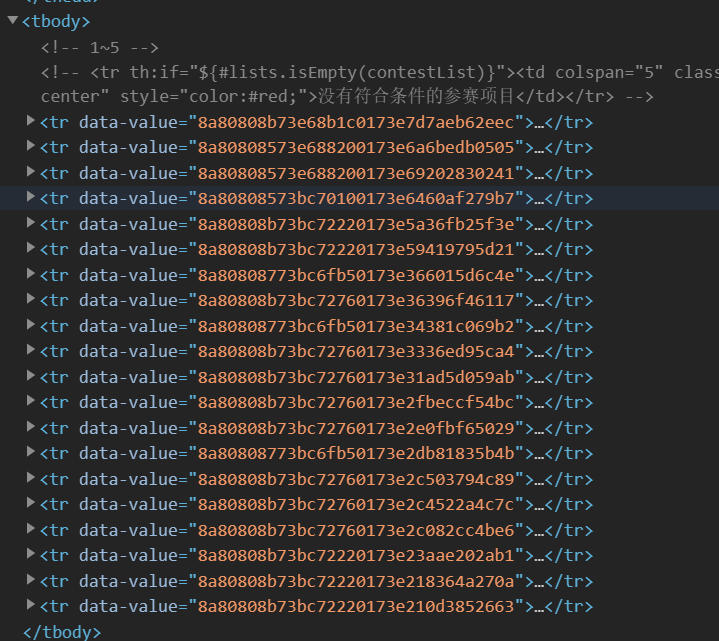Click the ellipsis in the row ending 6fb25f3e

click(539, 224)
